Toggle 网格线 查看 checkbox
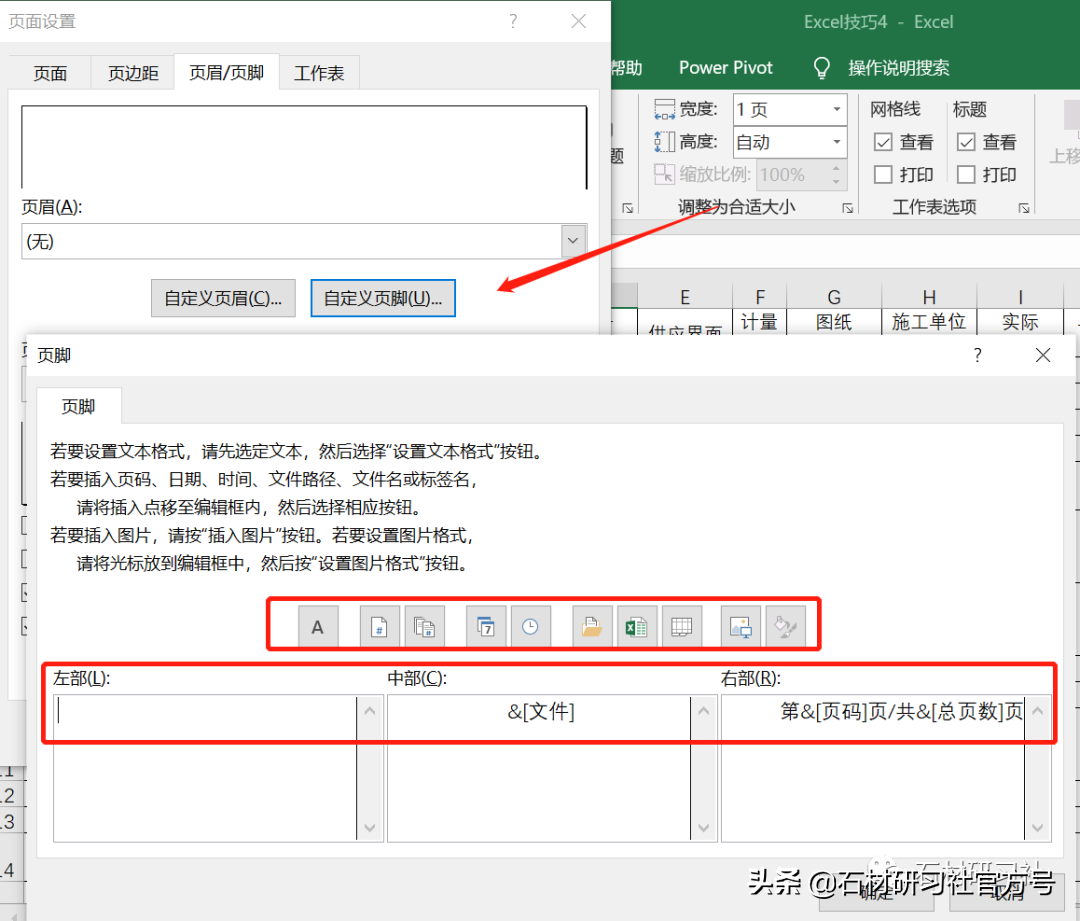1080x921 pixels. coord(883,142)
